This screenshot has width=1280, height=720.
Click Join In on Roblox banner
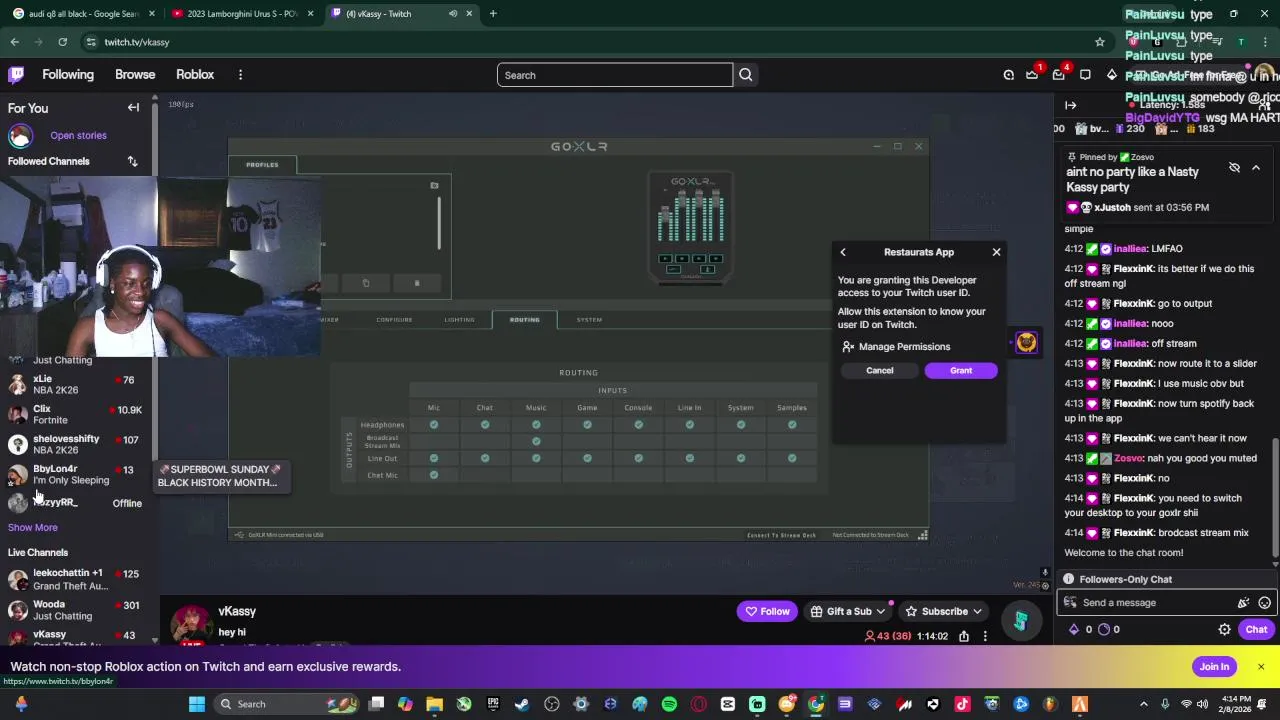[1214, 667]
